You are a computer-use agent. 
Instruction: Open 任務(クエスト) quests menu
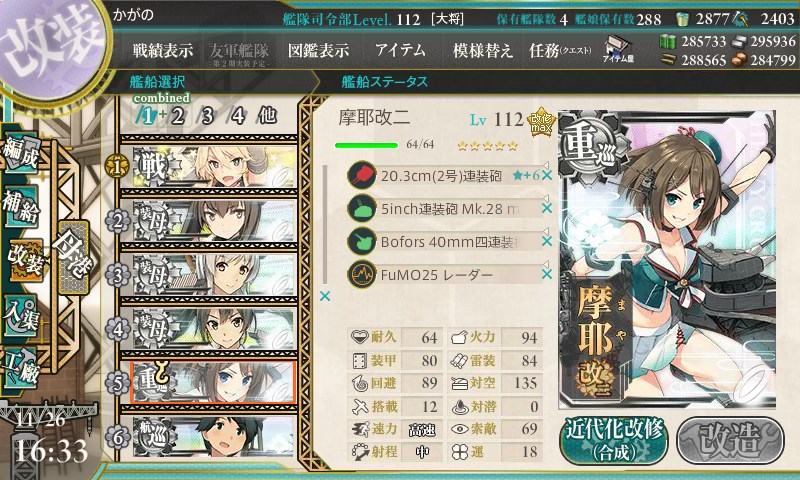pyautogui.click(x=560, y=50)
